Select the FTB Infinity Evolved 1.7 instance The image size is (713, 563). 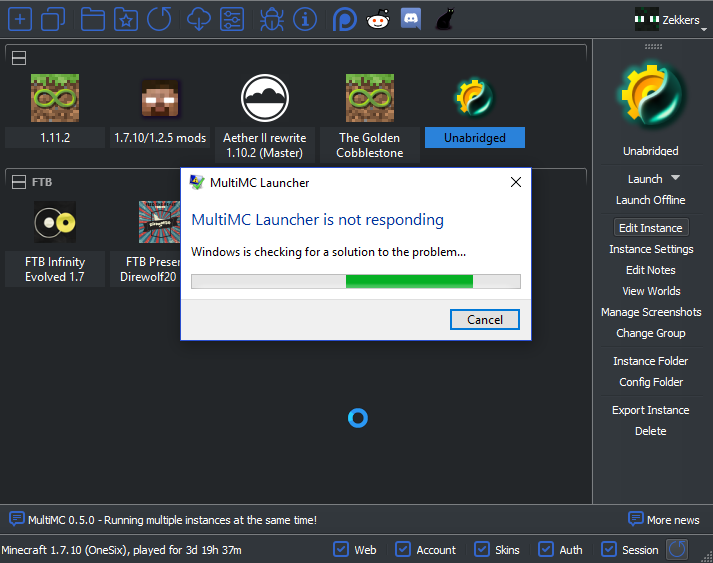pos(55,243)
